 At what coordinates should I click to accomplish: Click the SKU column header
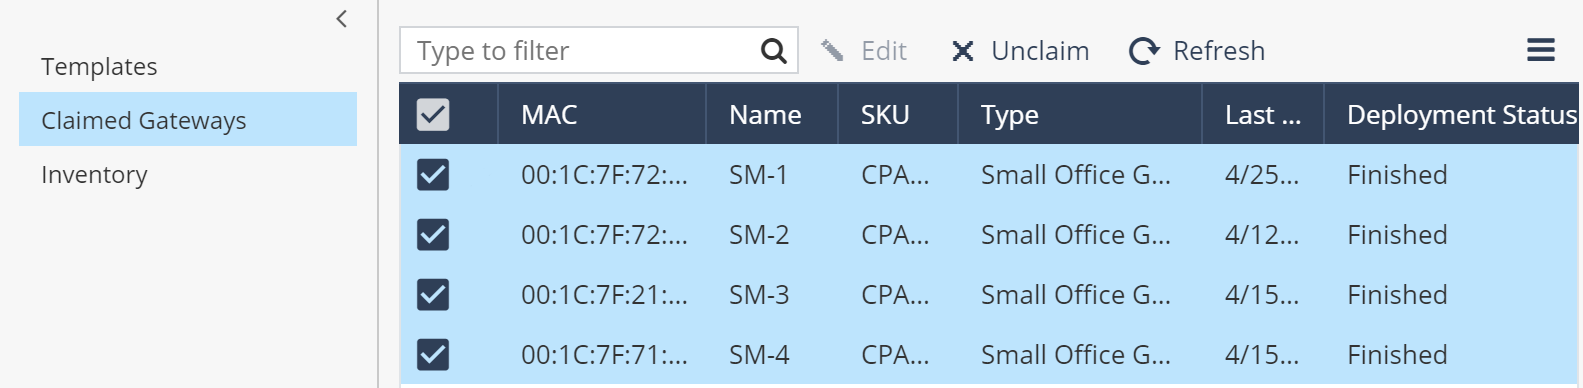coord(897,115)
